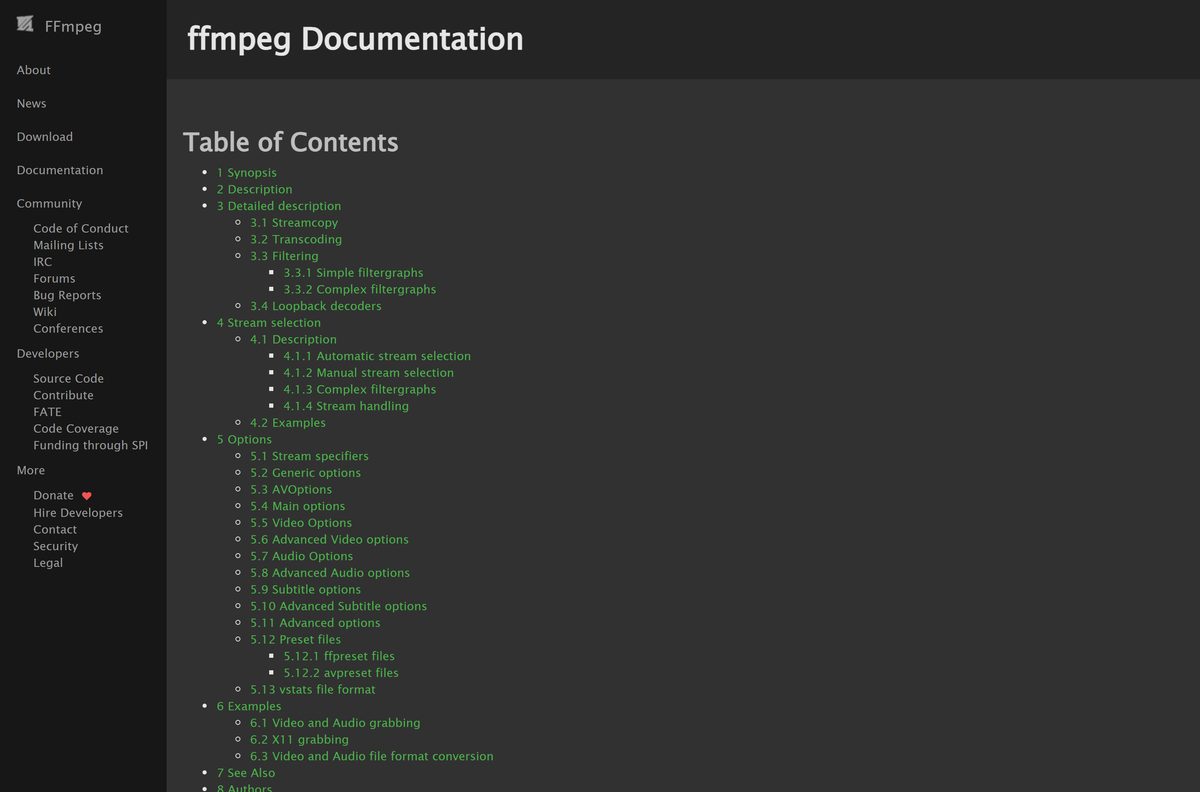Open Bug Reports link
This screenshot has width=1200, height=792.
[x=67, y=295]
